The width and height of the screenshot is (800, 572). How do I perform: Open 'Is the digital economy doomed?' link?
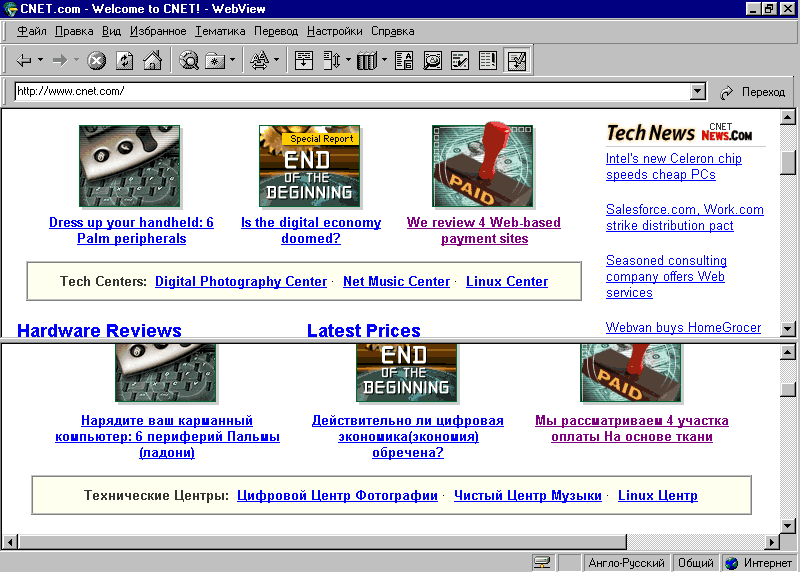[311, 230]
